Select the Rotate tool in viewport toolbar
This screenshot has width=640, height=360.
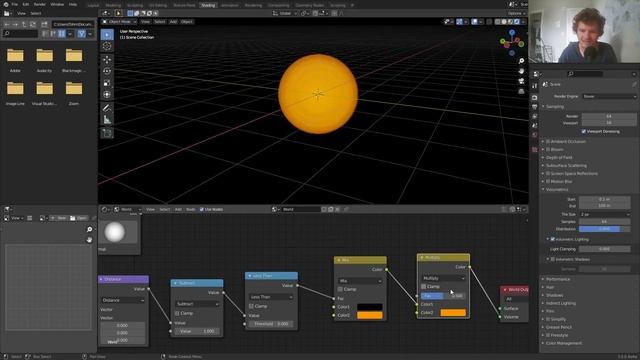107,71
